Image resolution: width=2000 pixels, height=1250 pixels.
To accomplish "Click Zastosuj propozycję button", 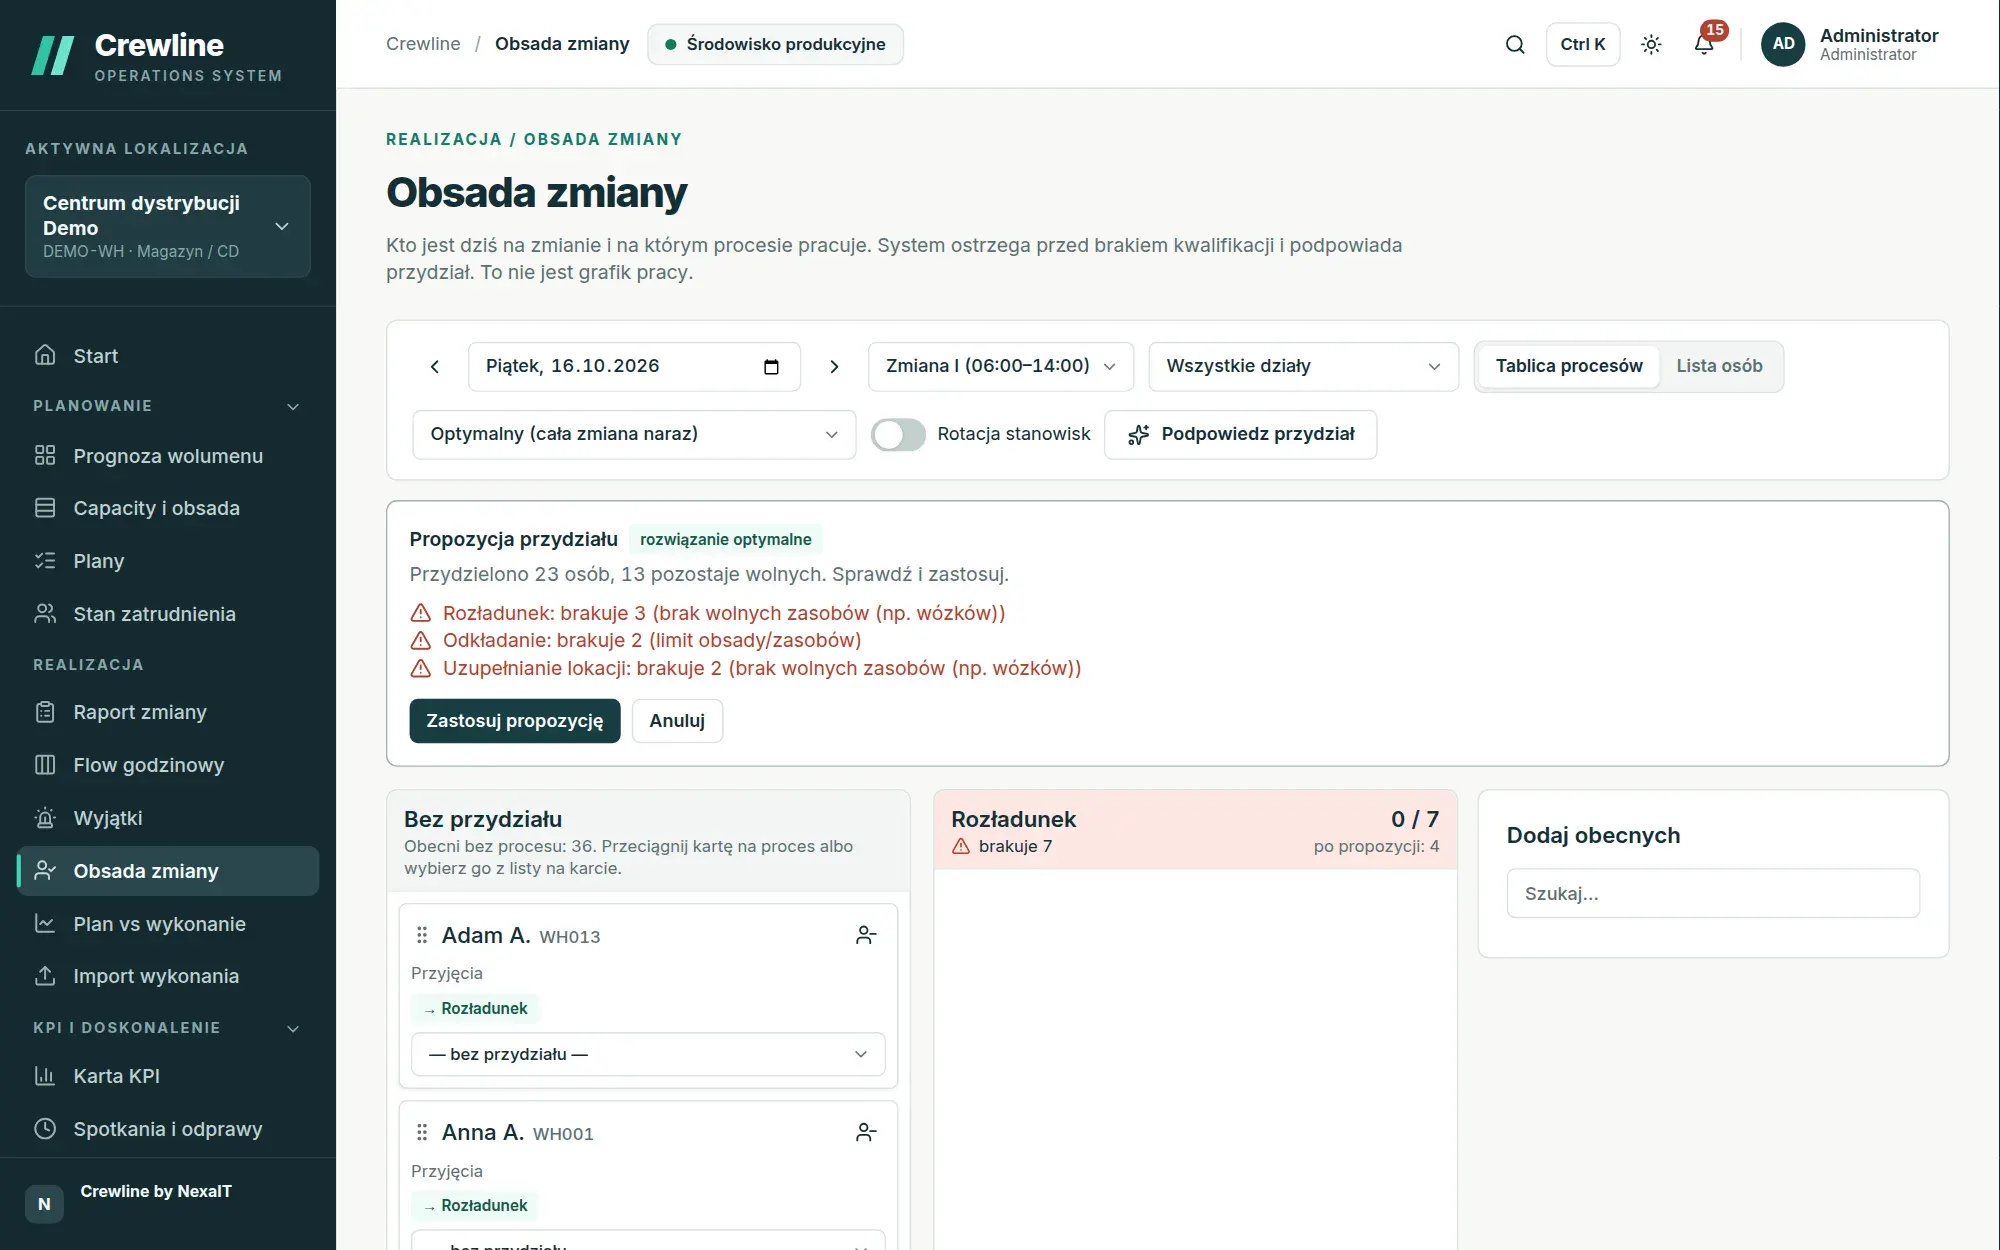I will coord(515,721).
